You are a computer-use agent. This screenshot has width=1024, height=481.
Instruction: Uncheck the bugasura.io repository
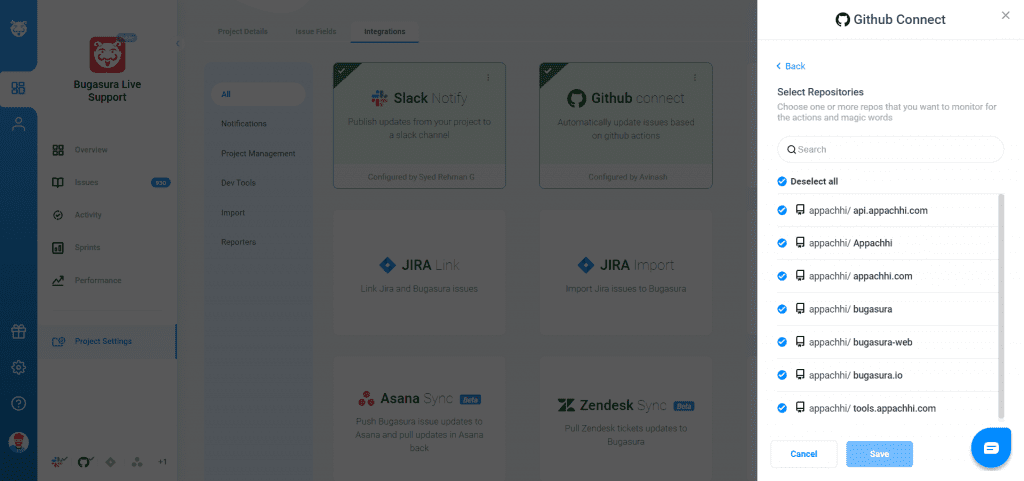point(782,375)
